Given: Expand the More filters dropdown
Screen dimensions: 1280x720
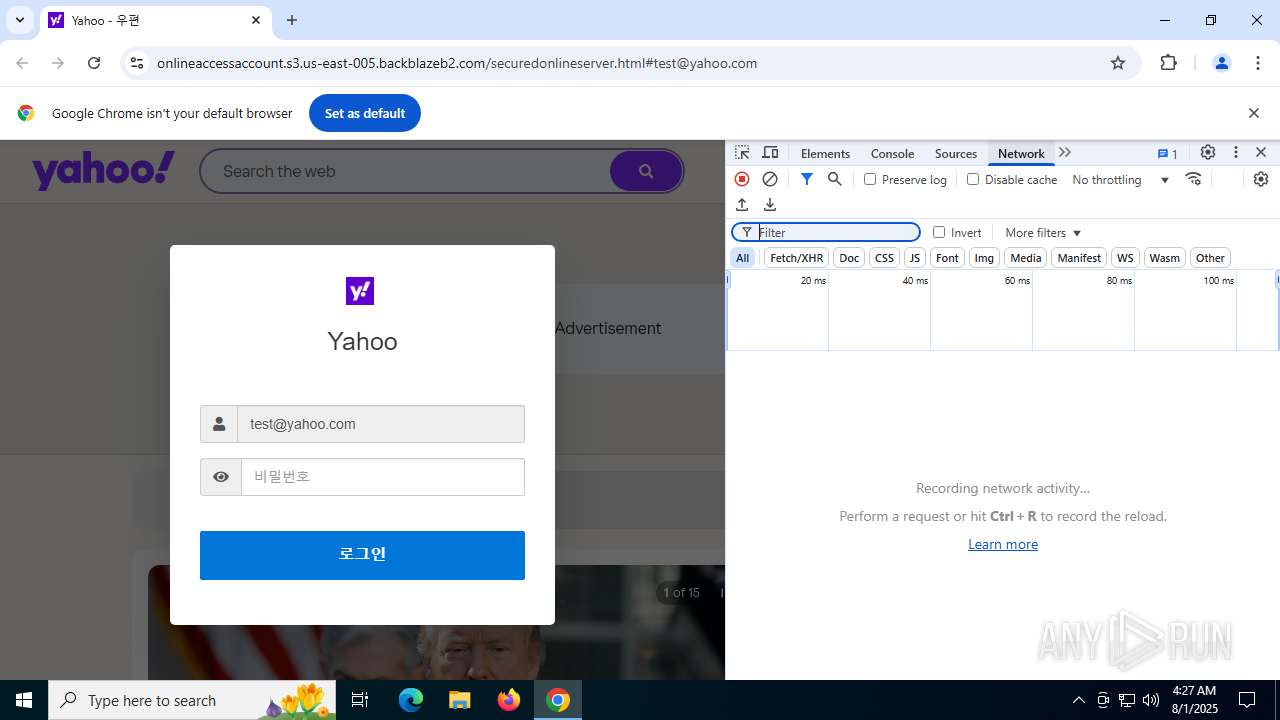Looking at the screenshot, I should [1043, 232].
